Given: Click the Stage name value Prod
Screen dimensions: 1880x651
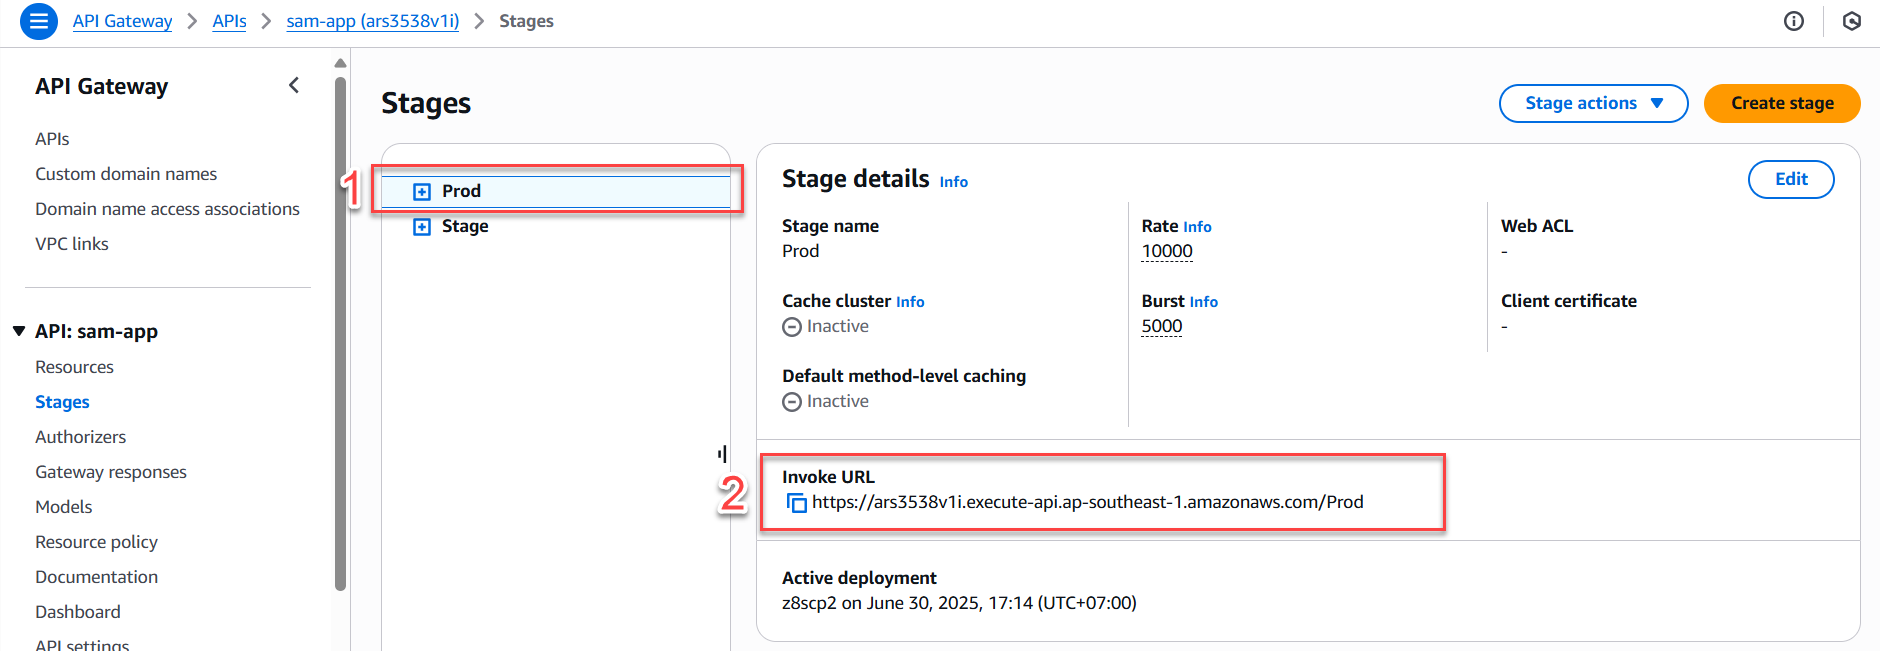Looking at the screenshot, I should (800, 251).
